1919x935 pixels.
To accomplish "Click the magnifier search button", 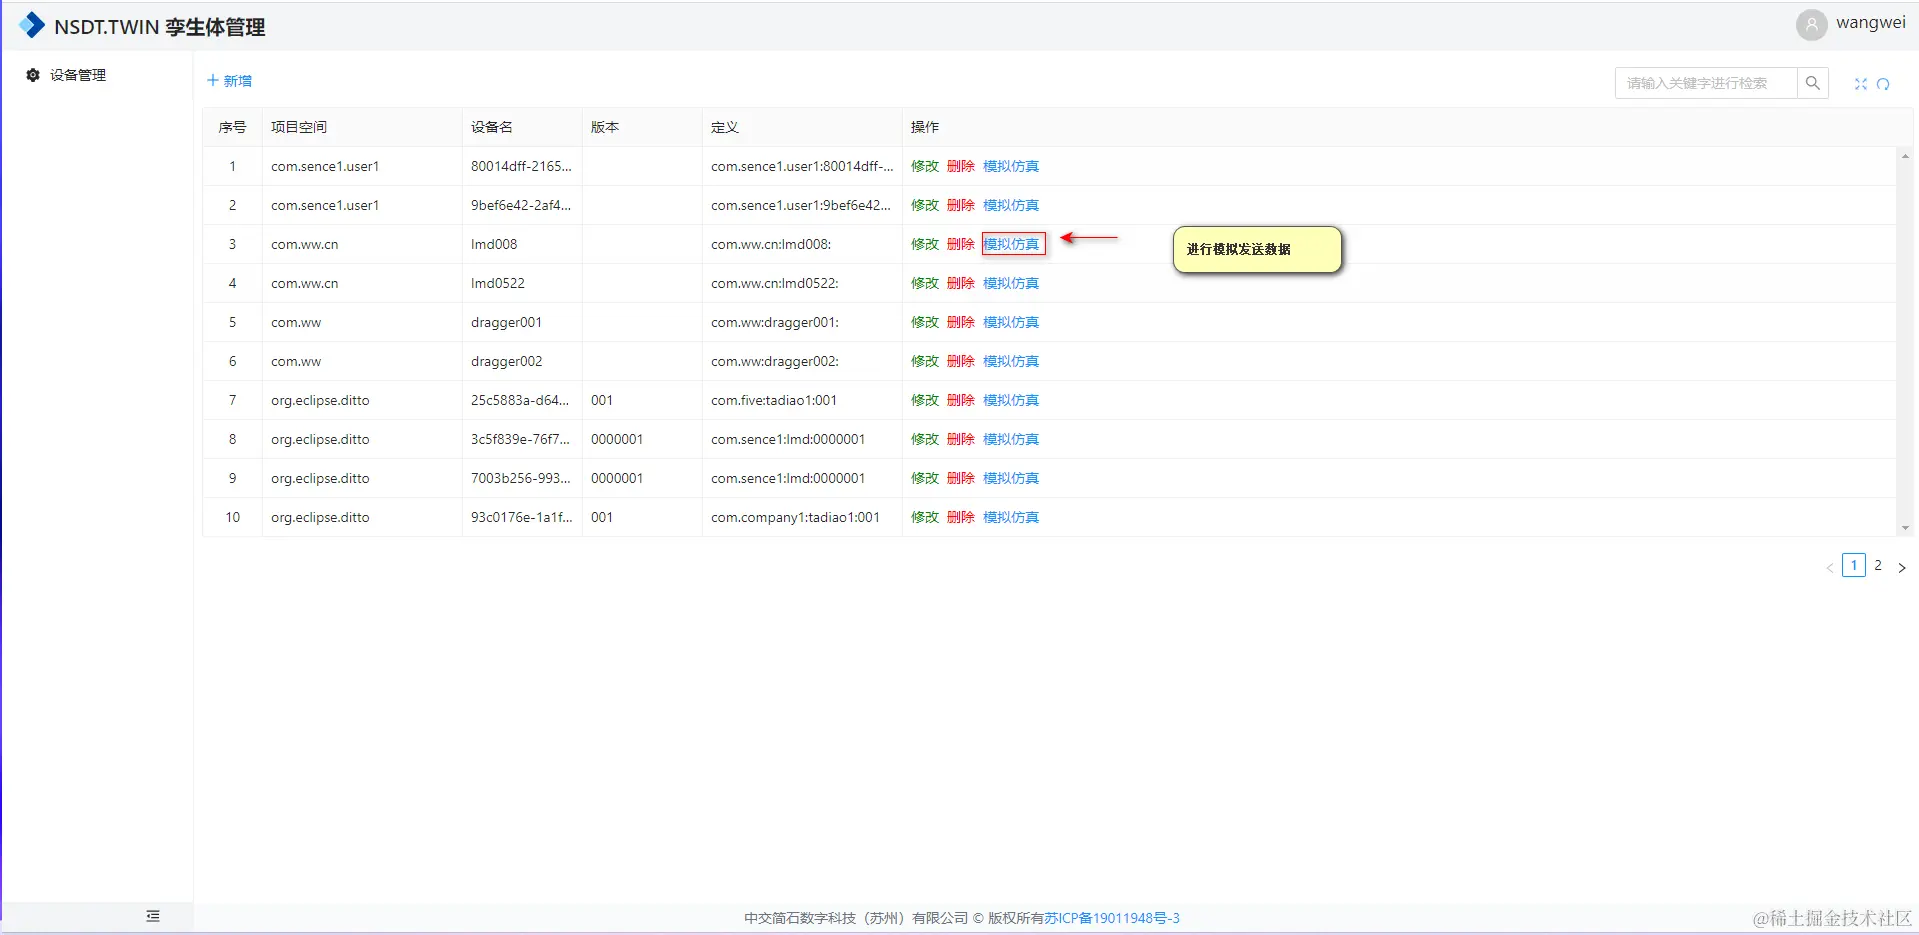I will tap(1812, 83).
